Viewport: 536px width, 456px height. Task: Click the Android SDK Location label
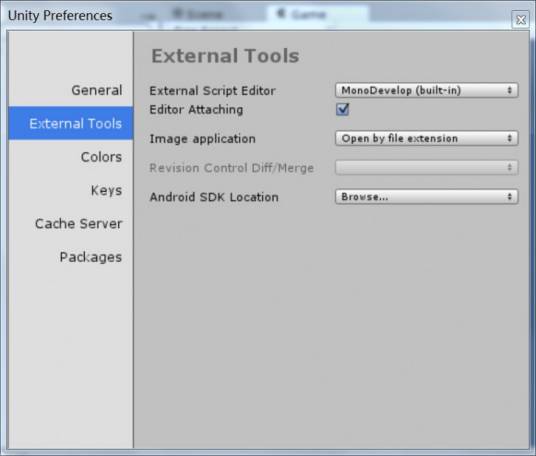[214, 197]
